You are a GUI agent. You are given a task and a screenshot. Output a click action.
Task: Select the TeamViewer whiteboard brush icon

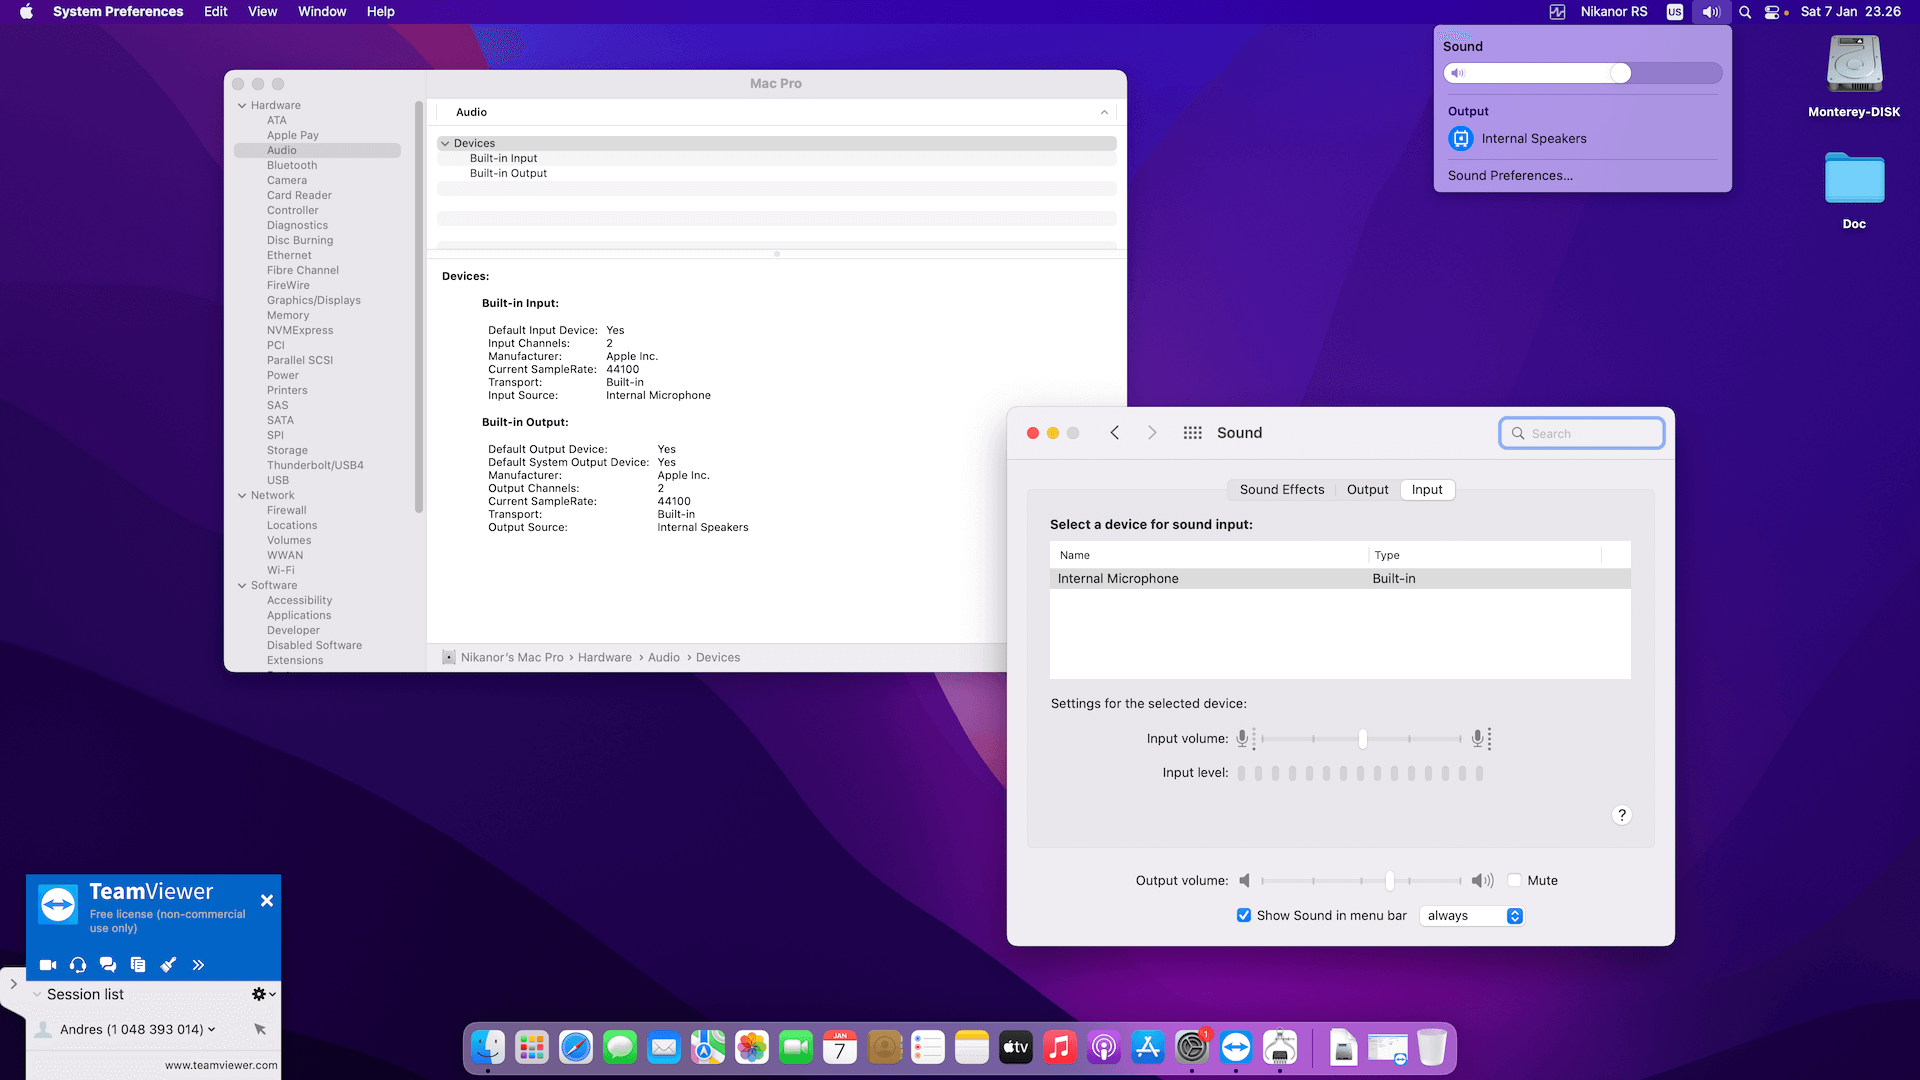click(168, 965)
